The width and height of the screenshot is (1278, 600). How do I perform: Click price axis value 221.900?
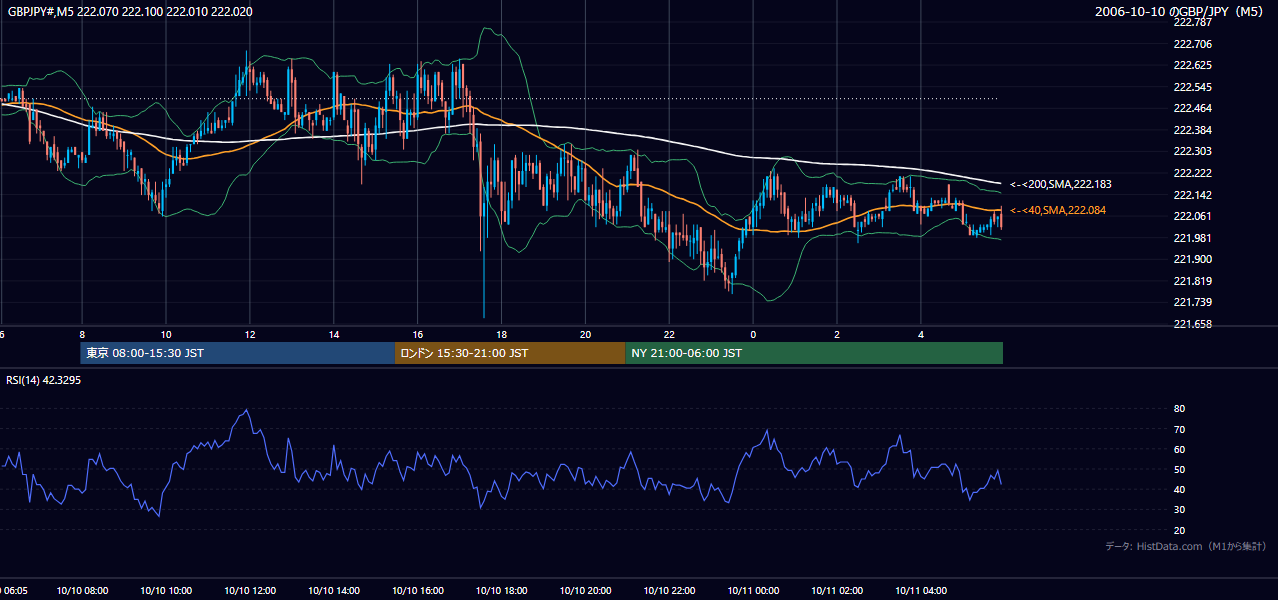tap(1192, 259)
